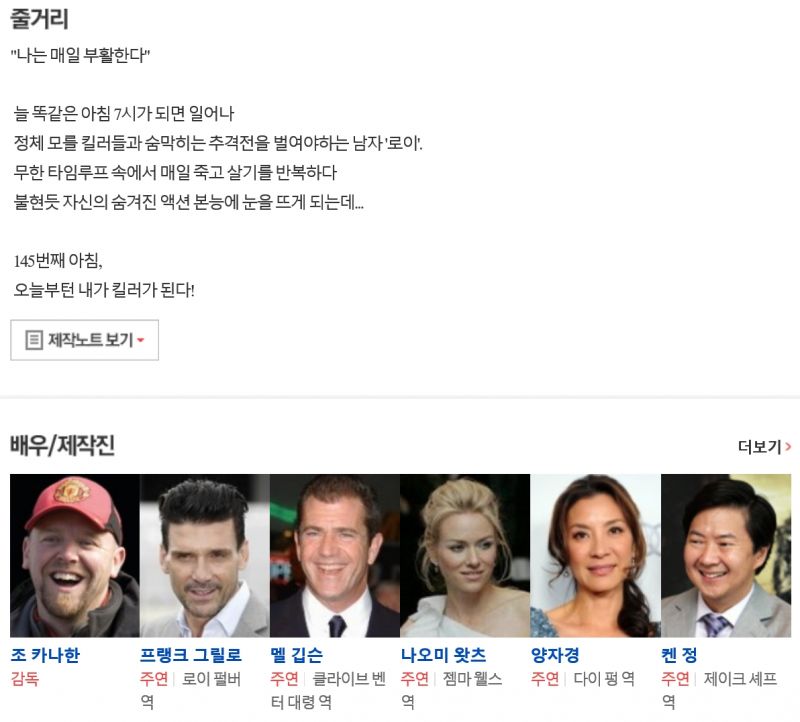The image size is (800, 722).
Task: Open 켄 정 actor photo
Action: [x=726, y=555]
